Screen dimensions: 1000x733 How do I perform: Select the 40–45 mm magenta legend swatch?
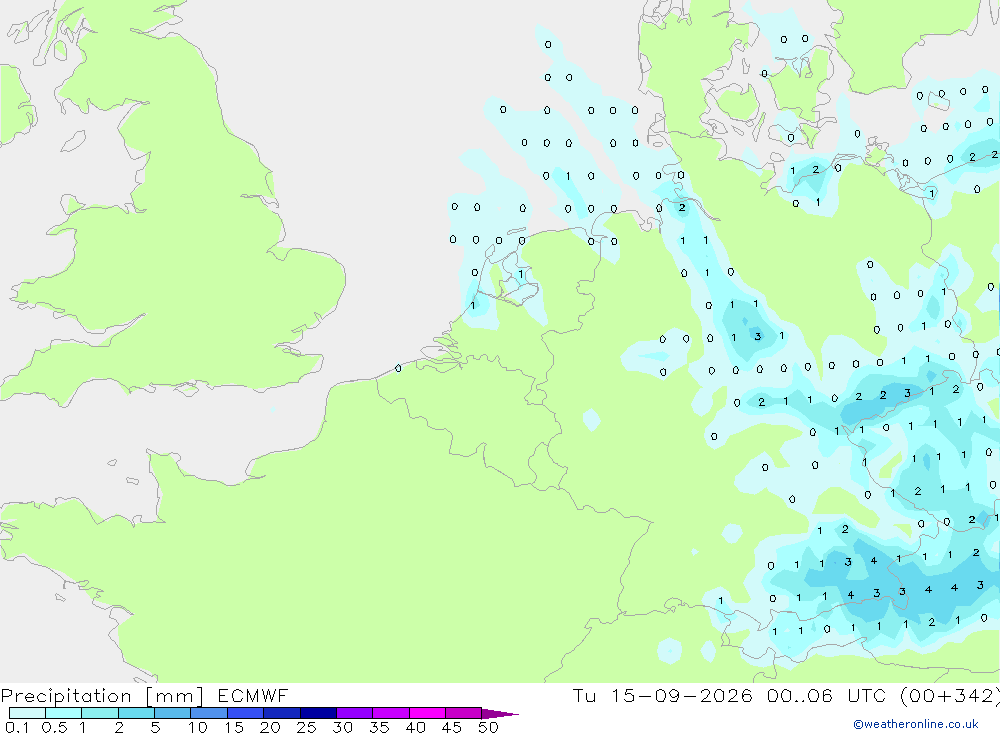tap(427, 713)
